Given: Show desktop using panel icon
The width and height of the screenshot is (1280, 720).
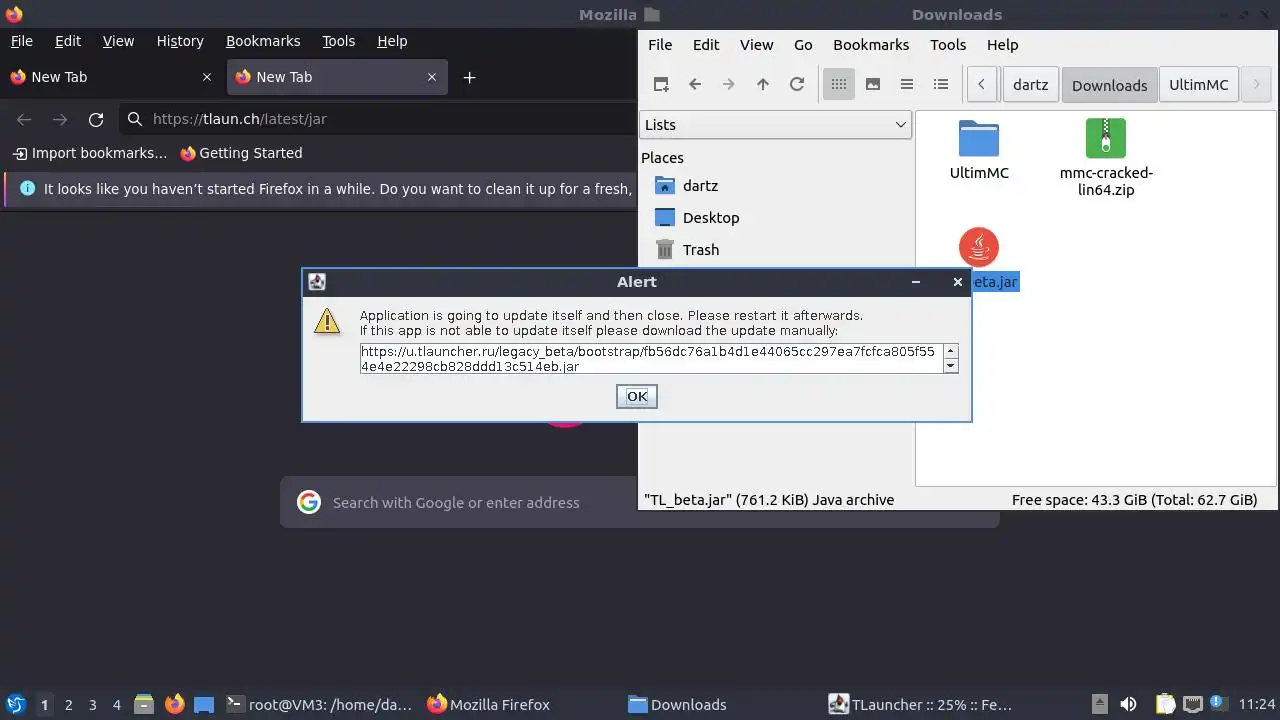Looking at the screenshot, I should tap(204, 704).
